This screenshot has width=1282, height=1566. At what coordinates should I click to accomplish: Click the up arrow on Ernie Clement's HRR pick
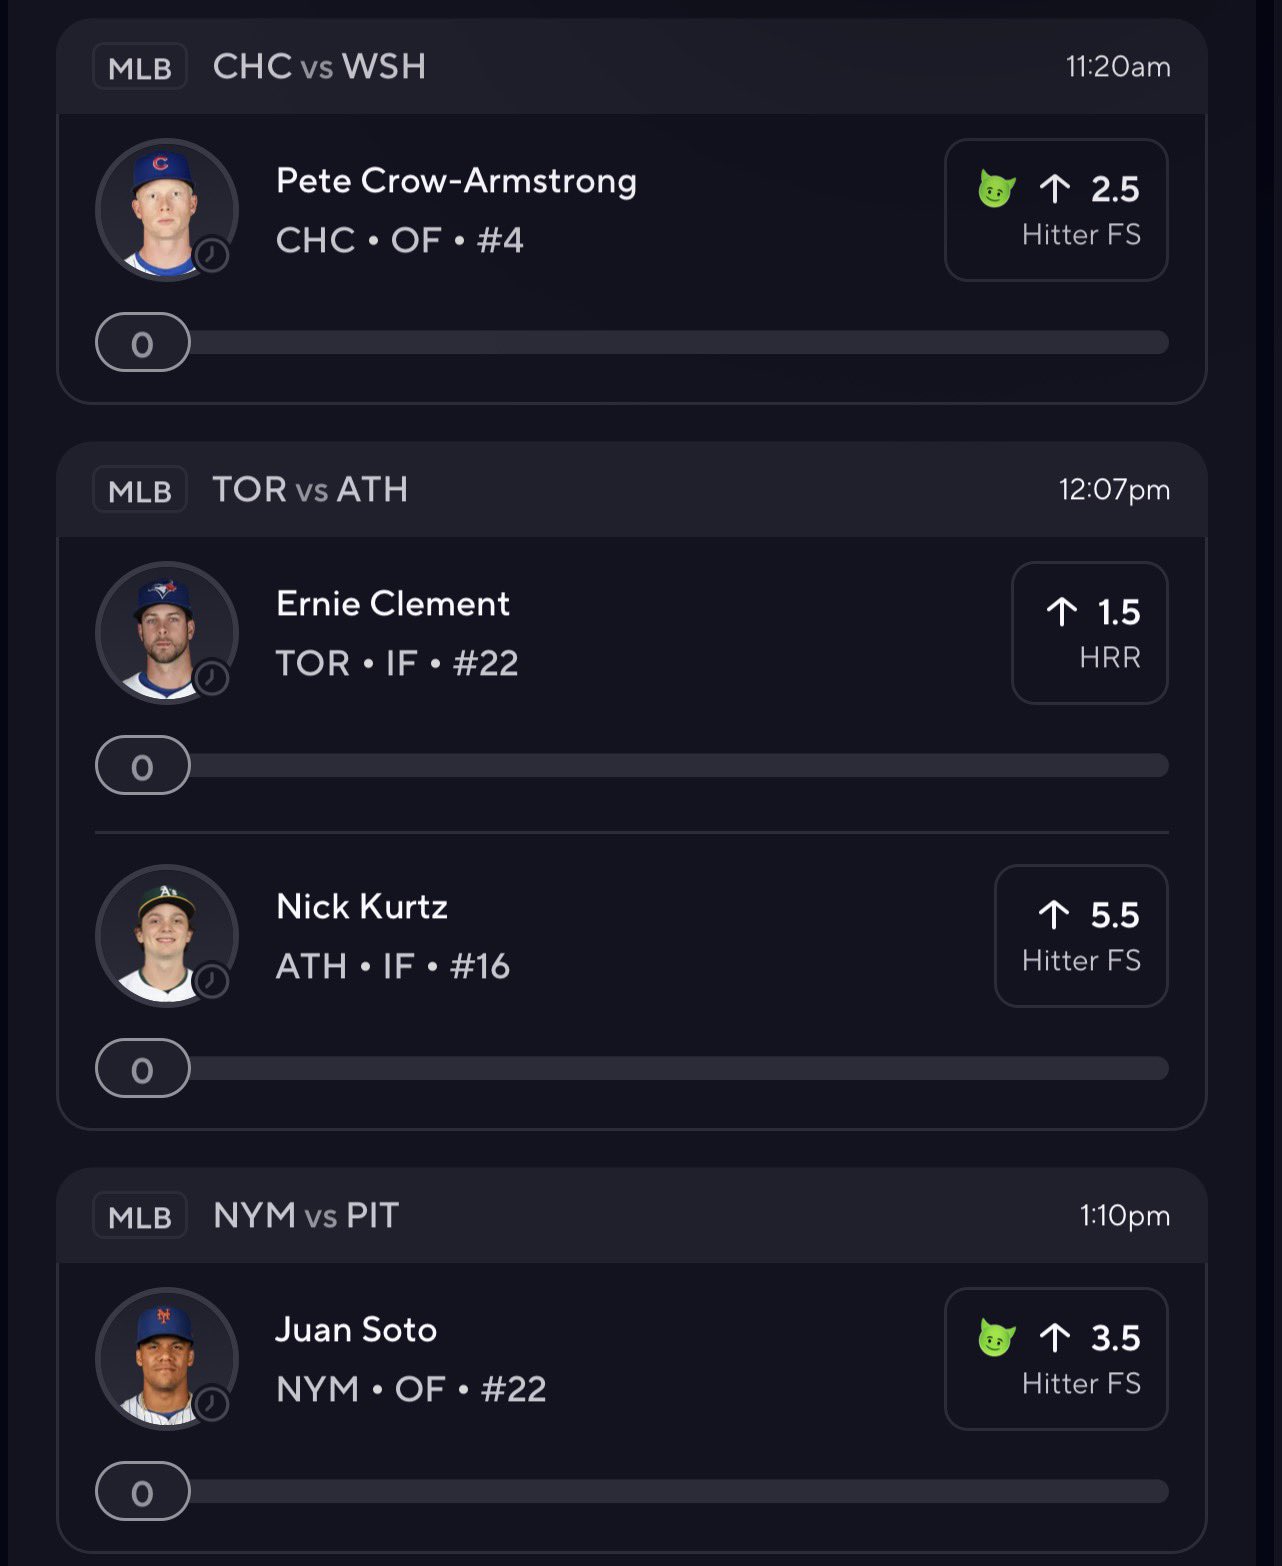[x=1061, y=611]
